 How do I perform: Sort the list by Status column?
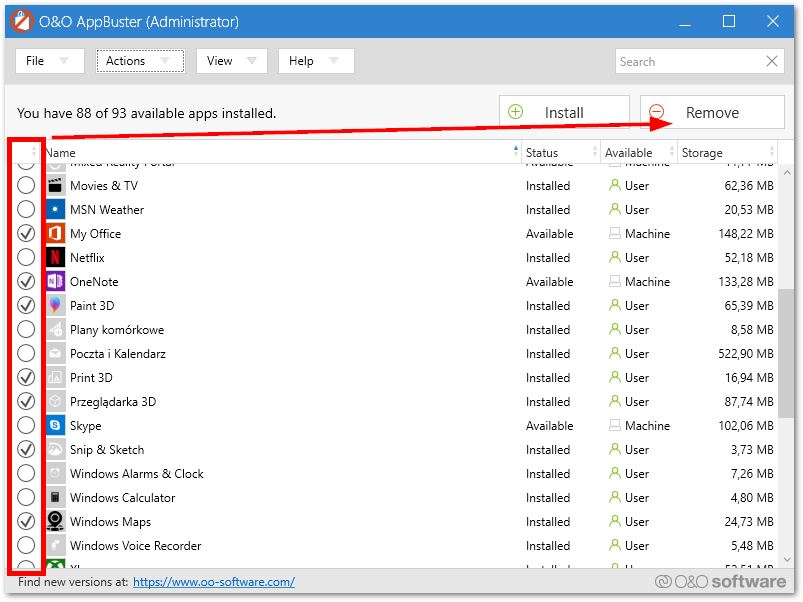click(561, 153)
